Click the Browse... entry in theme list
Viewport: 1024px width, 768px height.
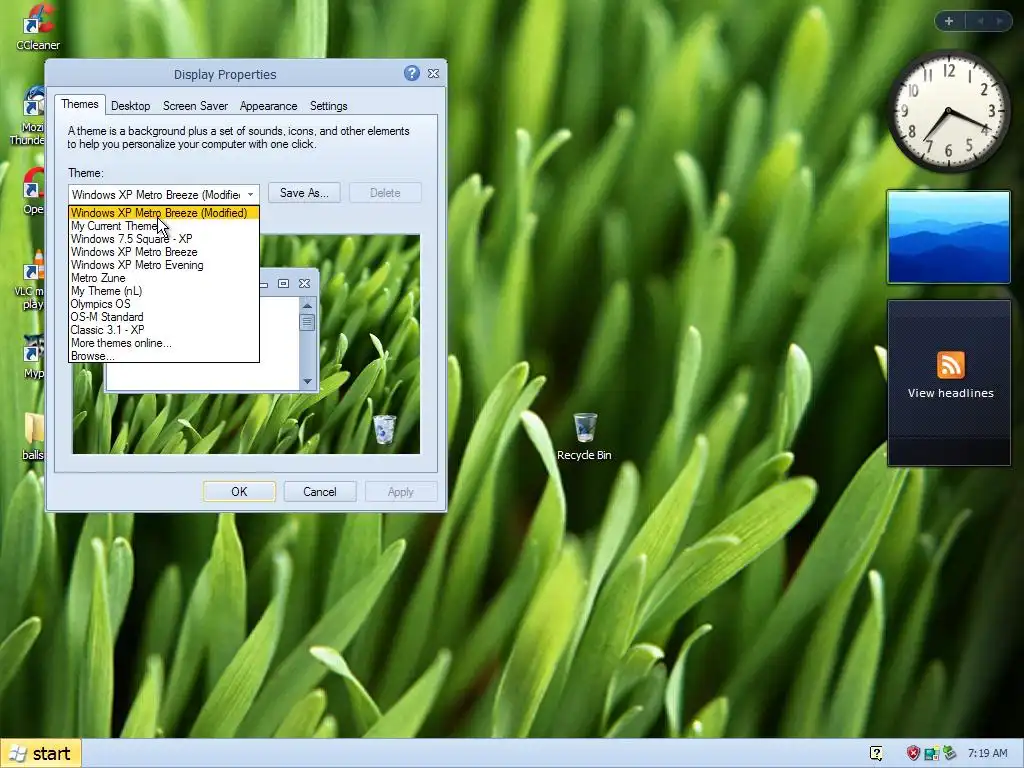coord(164,356)
